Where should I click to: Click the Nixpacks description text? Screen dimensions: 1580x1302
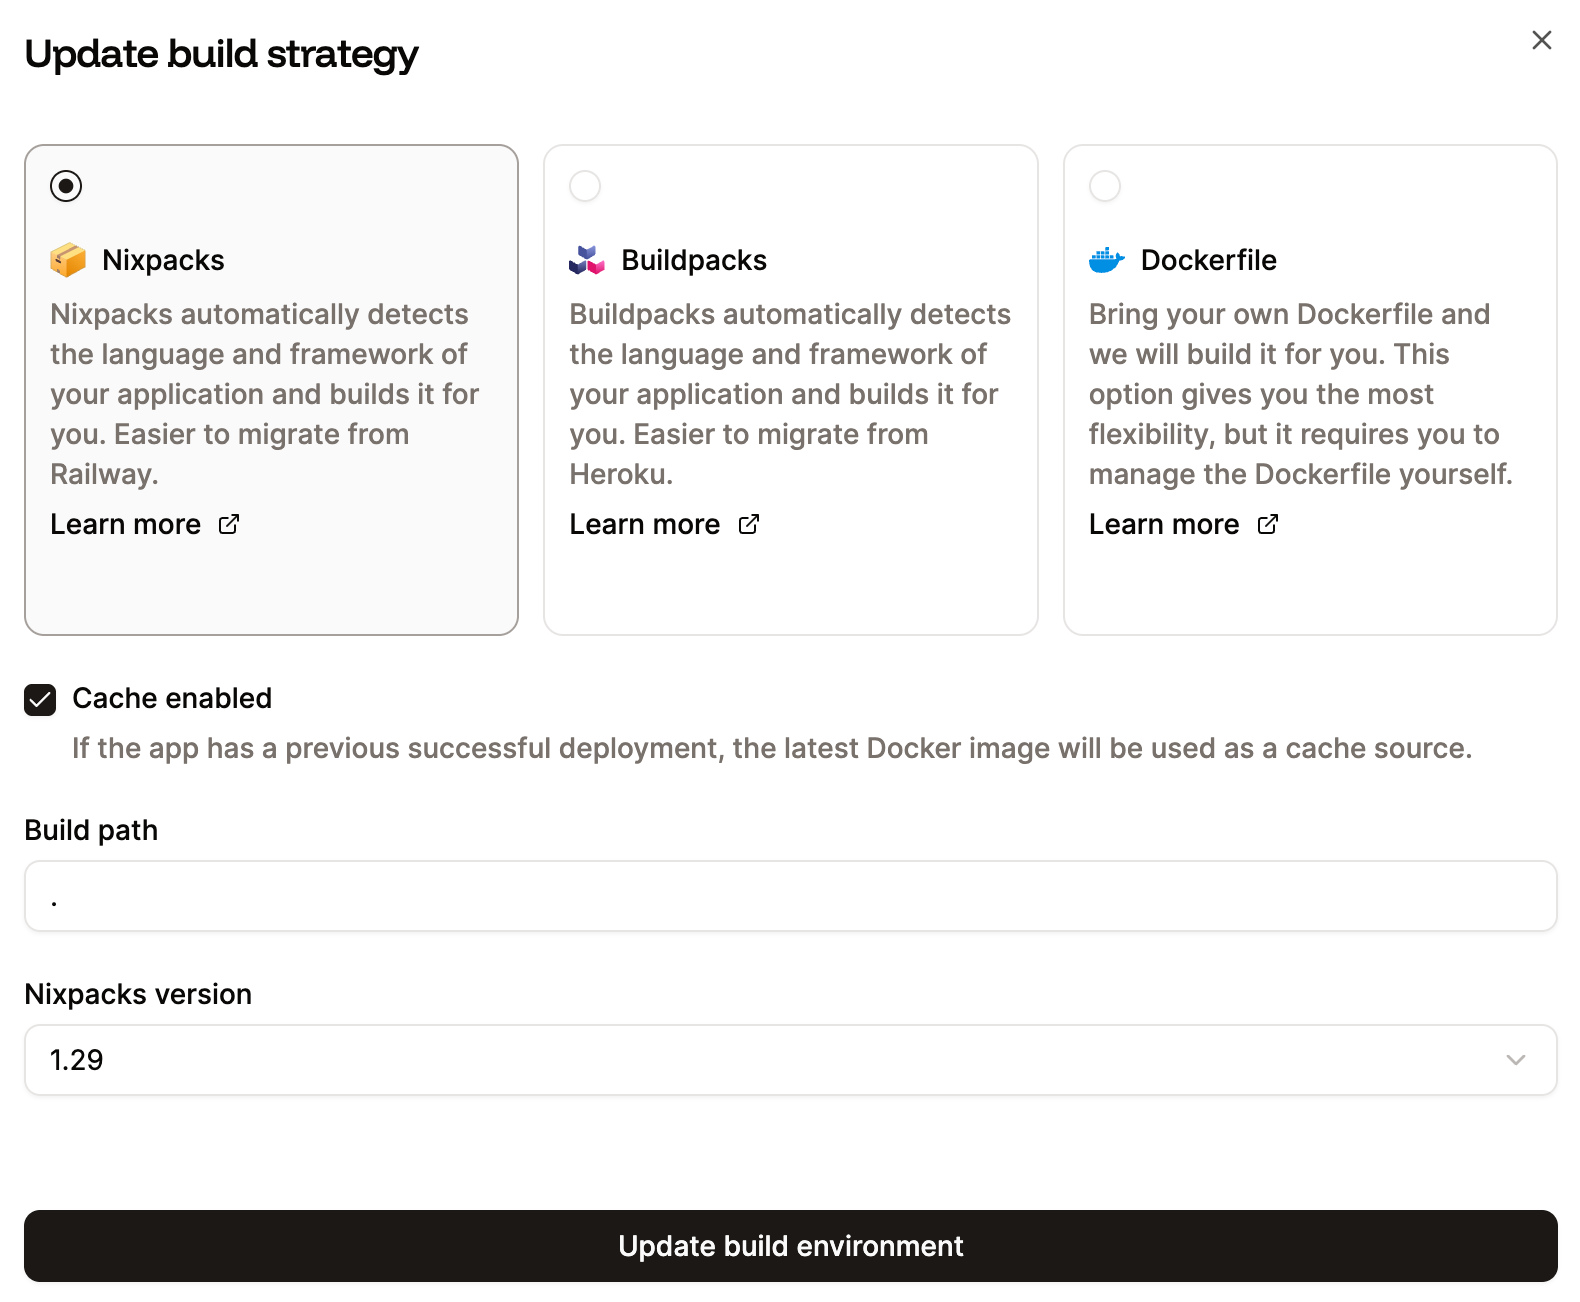pos(265,394)
